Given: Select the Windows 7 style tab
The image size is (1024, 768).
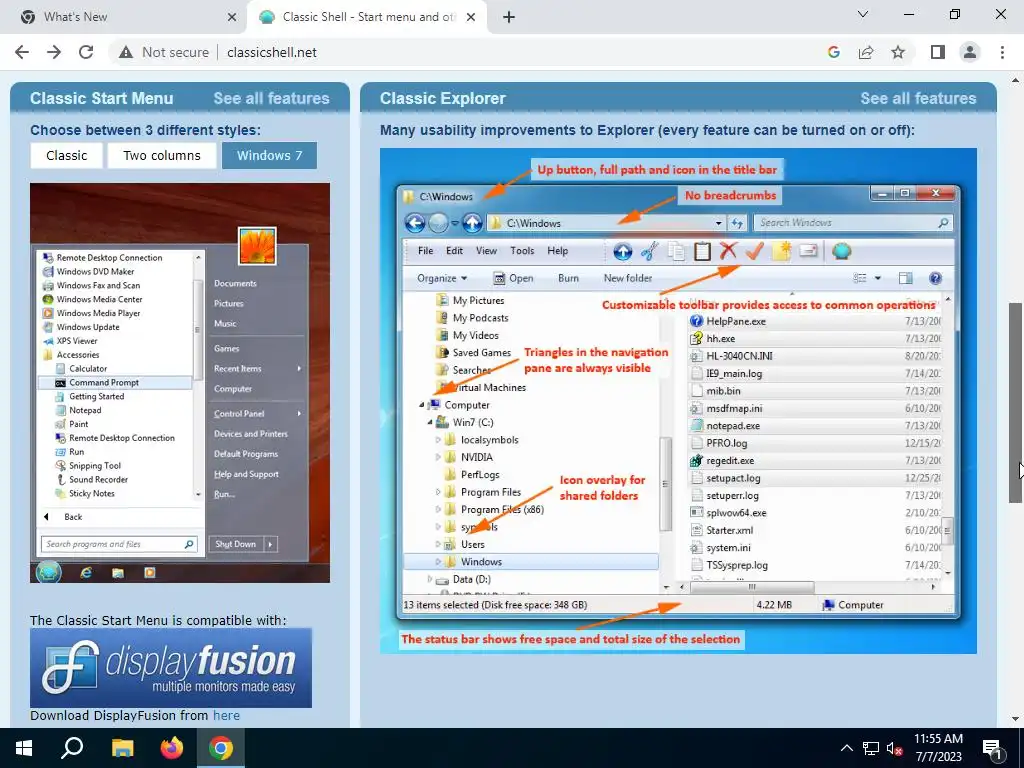Looking at the screenshot, I should pos(270,155).
